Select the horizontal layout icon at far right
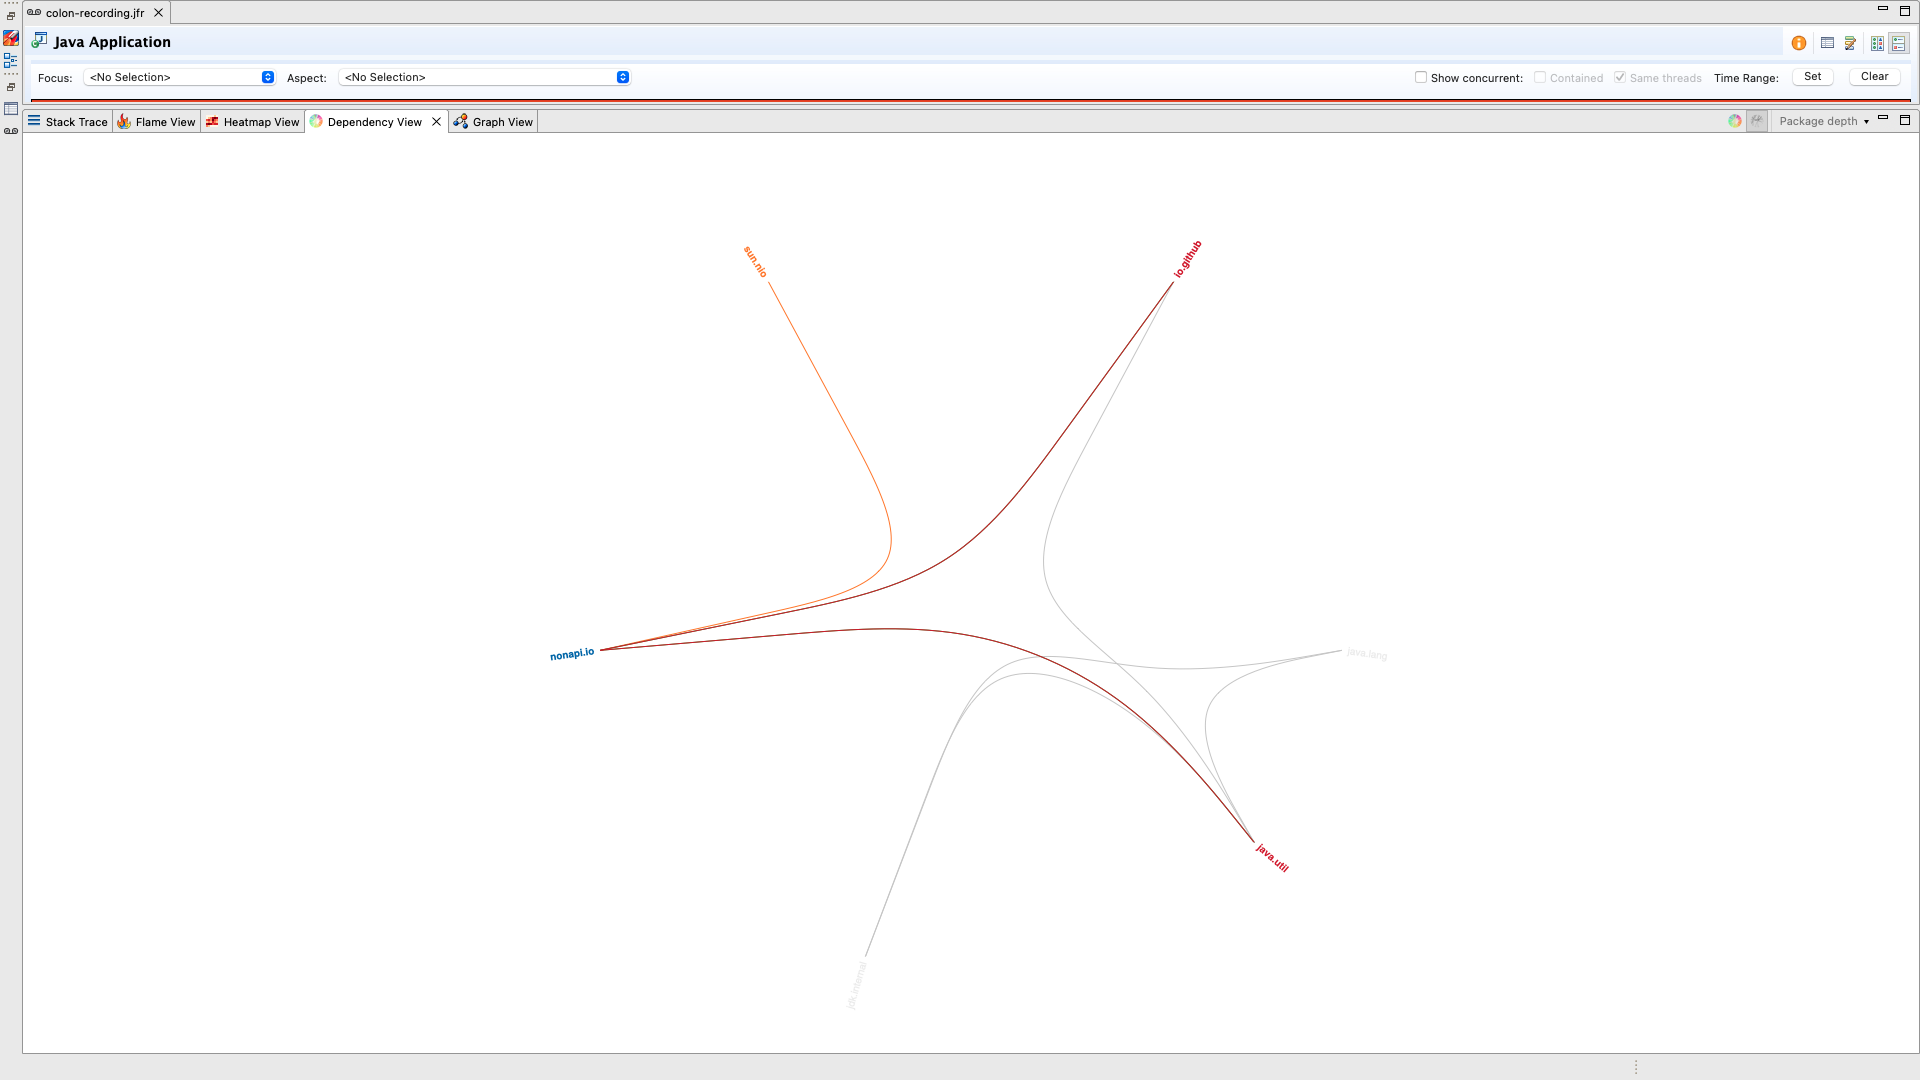This screenshot has height=1080, width=1920. (1899, 43)
